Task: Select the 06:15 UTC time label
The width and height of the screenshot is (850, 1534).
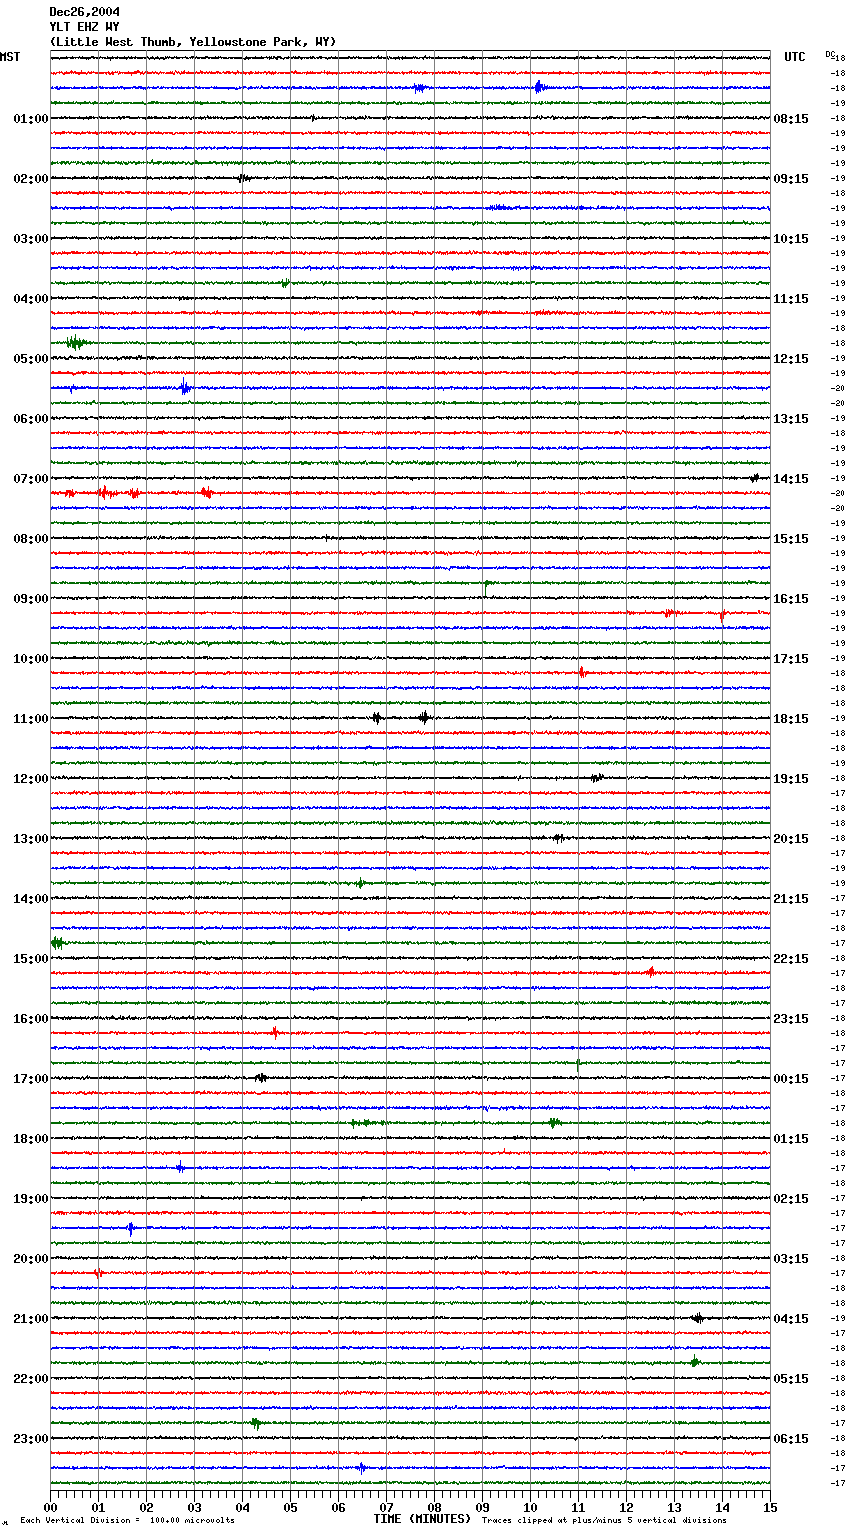Action: pos(791,1439)
